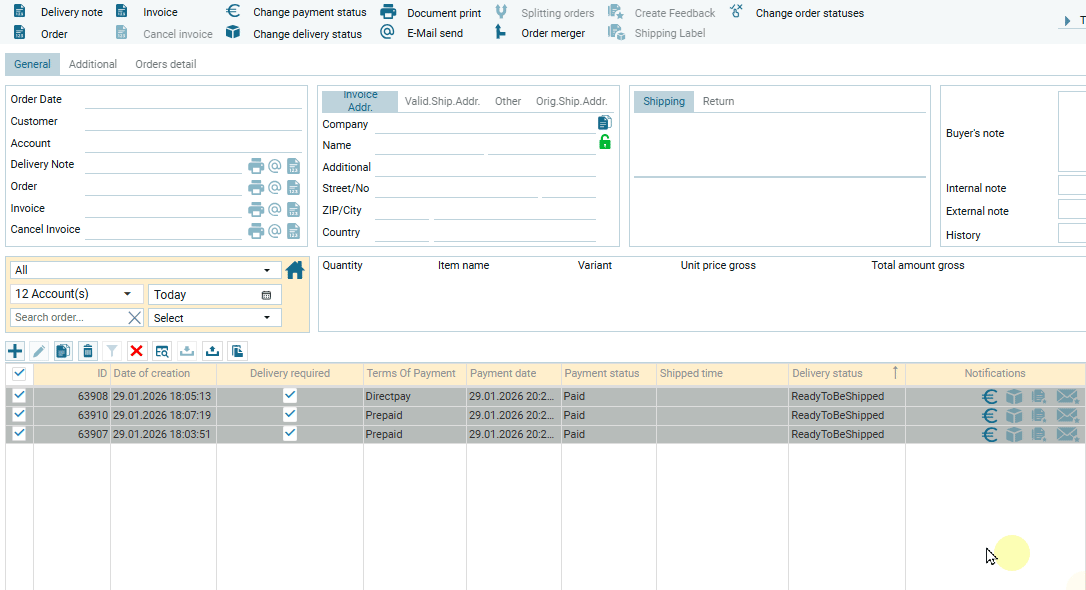
Task: Click the red X icon above the grid
Action: coord(137,351)
